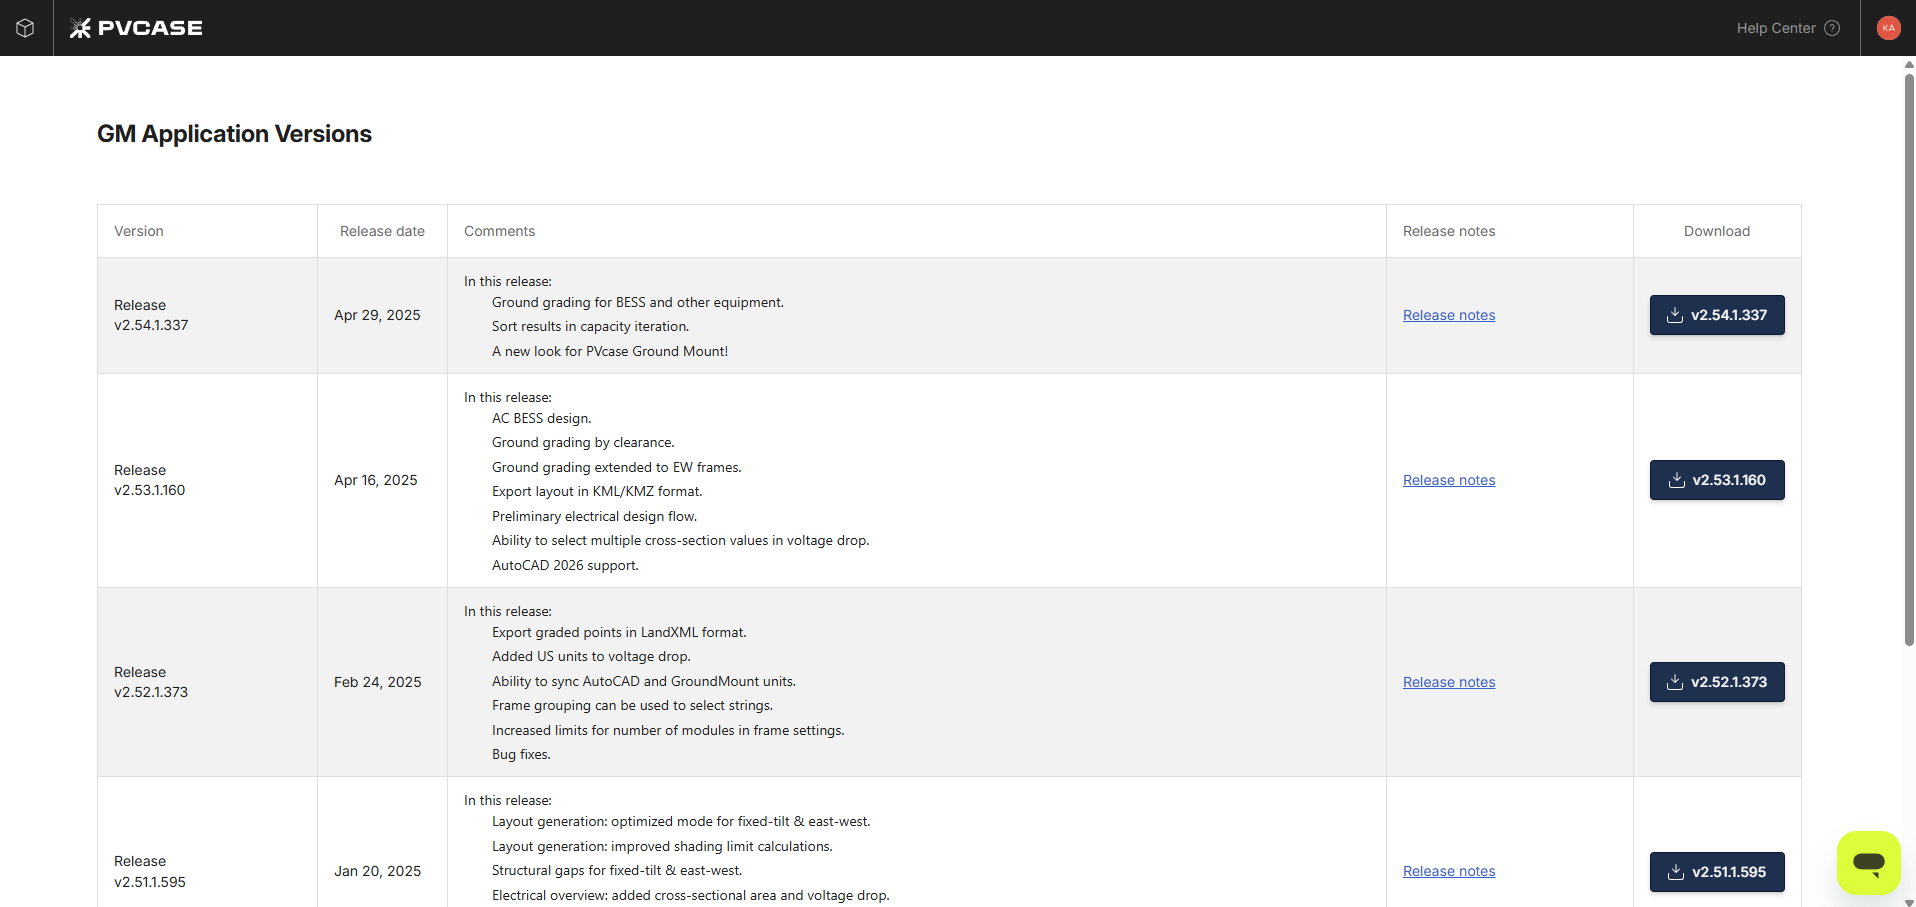Click 'Structural gaps for fixed-tilt & east-west.'
Viewport: 1916px width, 907px height.
[x=617, y=870]
